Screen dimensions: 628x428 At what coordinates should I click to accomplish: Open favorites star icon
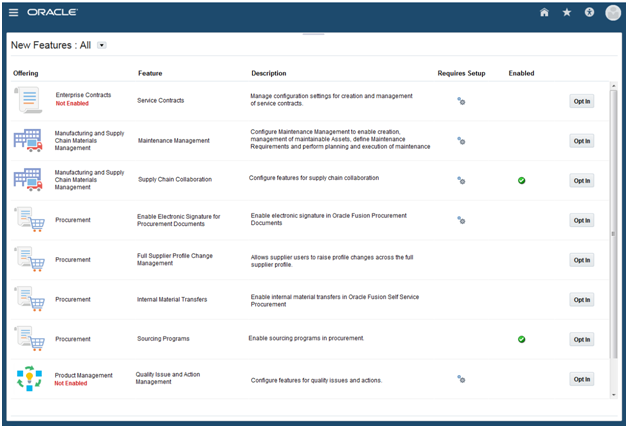(x=566, y=12)
